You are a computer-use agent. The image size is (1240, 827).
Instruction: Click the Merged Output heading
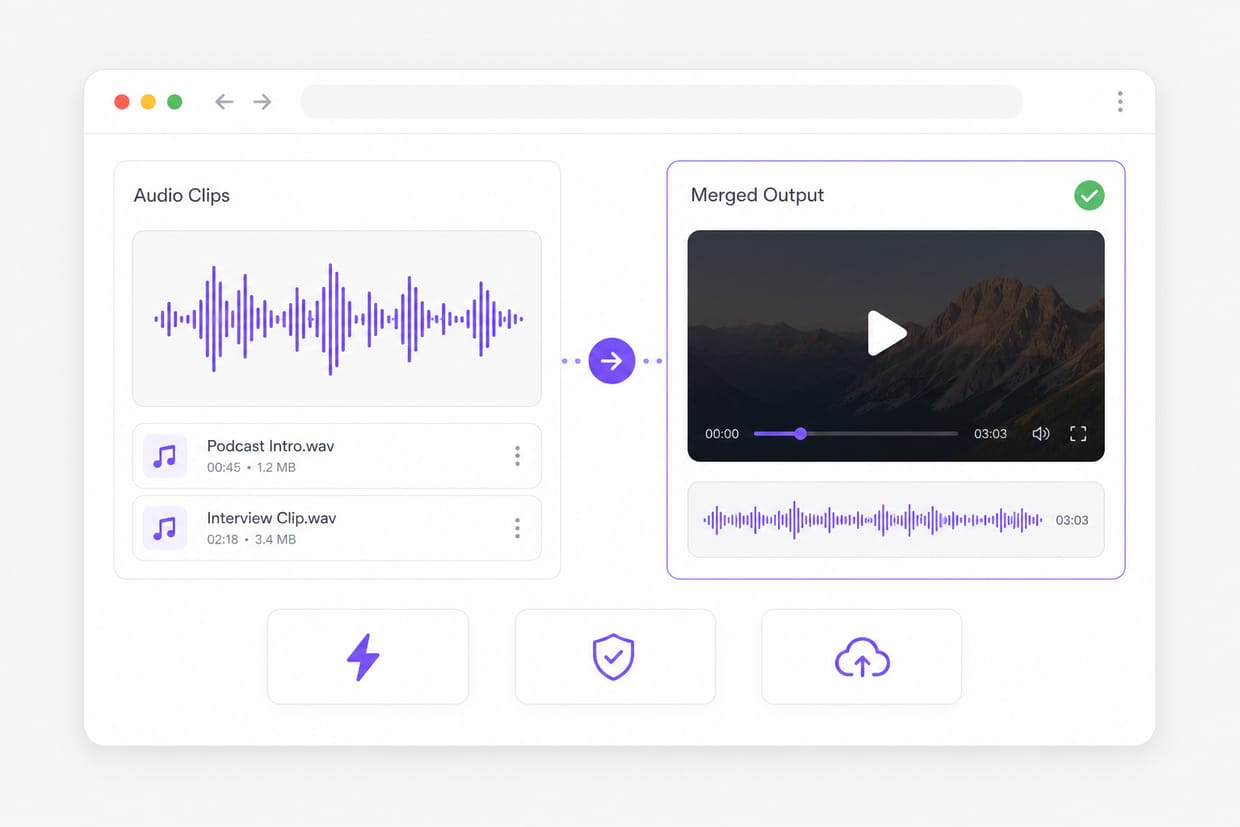(757, 195)
